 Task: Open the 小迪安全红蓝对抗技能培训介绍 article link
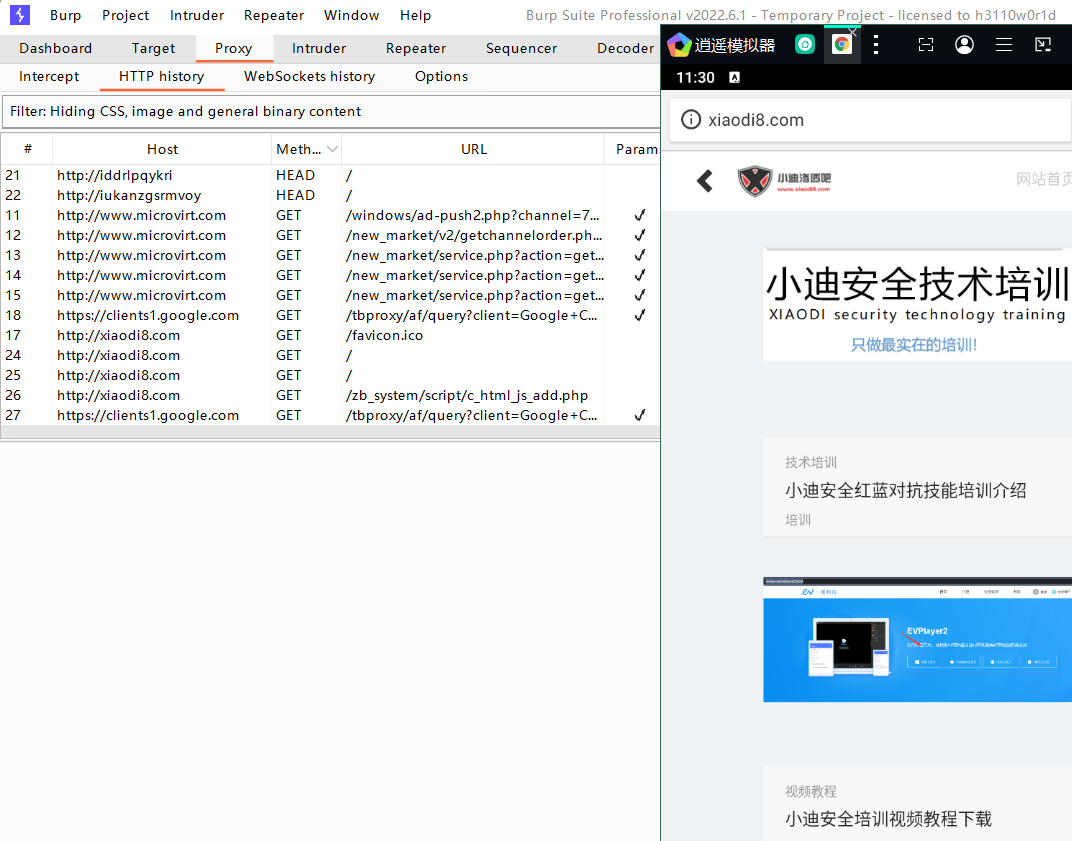905,490
